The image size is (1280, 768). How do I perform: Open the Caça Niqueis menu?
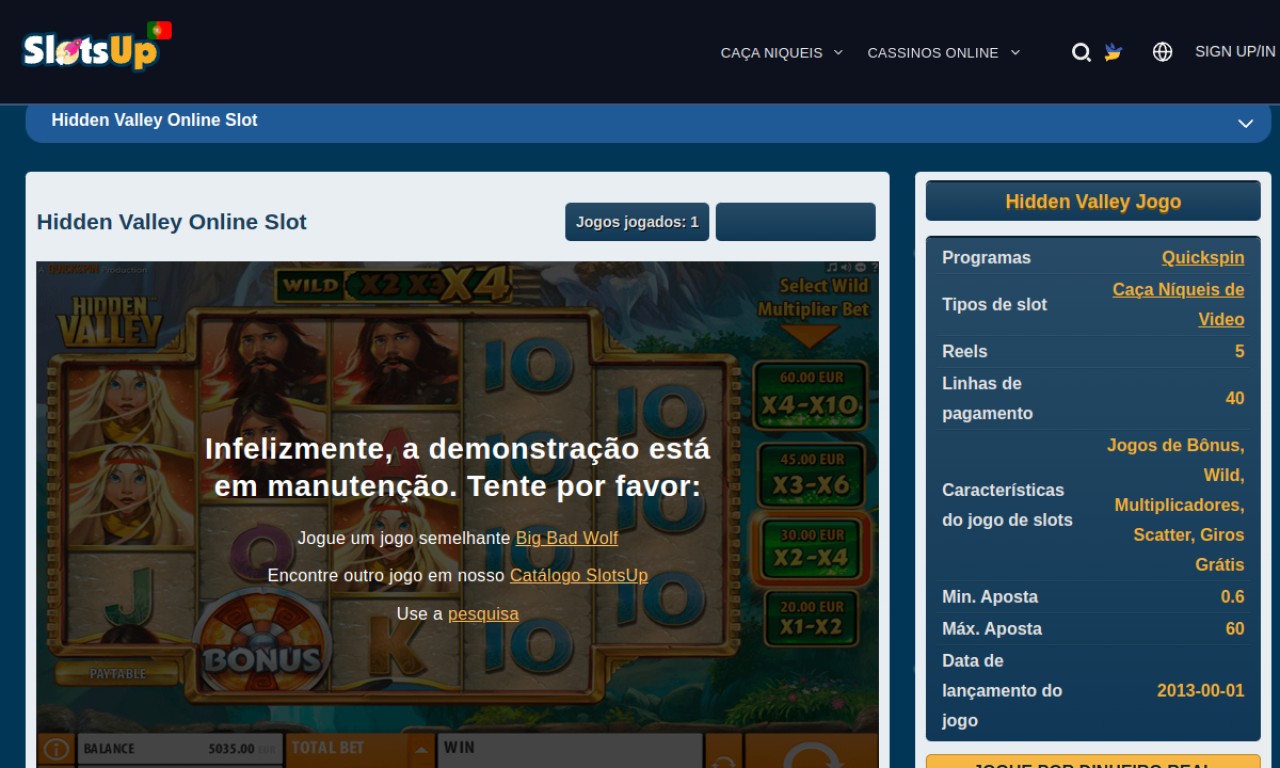[771, 53]
